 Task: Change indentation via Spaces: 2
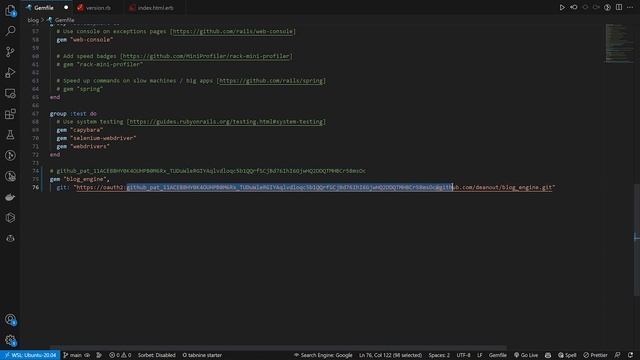(x=439, y=355)
